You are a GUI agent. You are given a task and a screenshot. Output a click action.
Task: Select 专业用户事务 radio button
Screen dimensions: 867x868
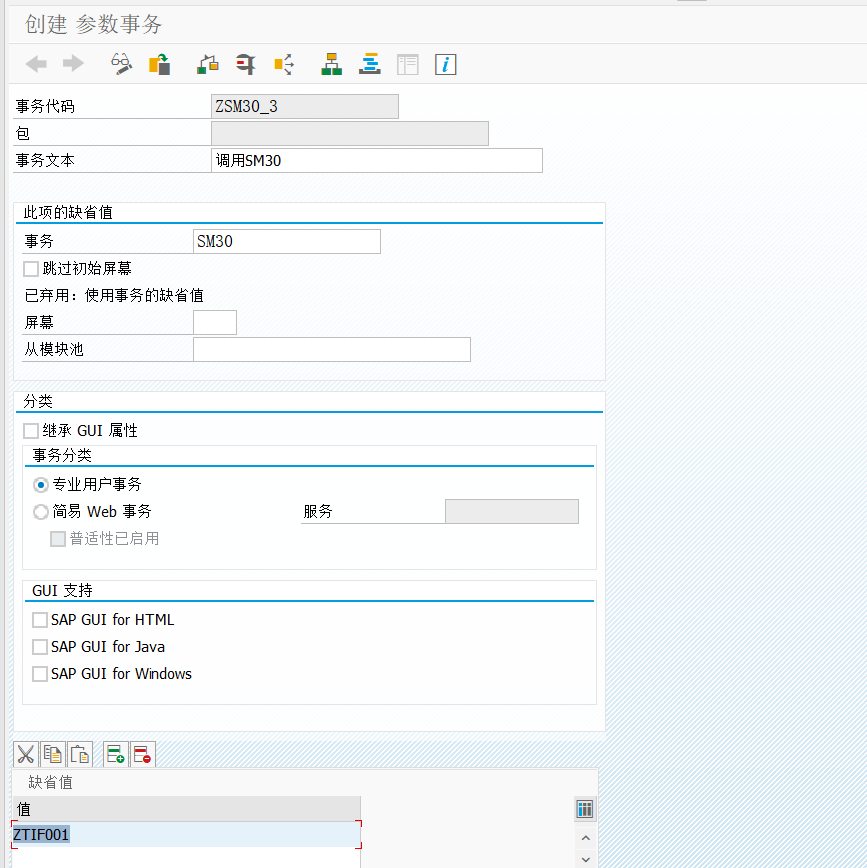[x=40, y=485]
